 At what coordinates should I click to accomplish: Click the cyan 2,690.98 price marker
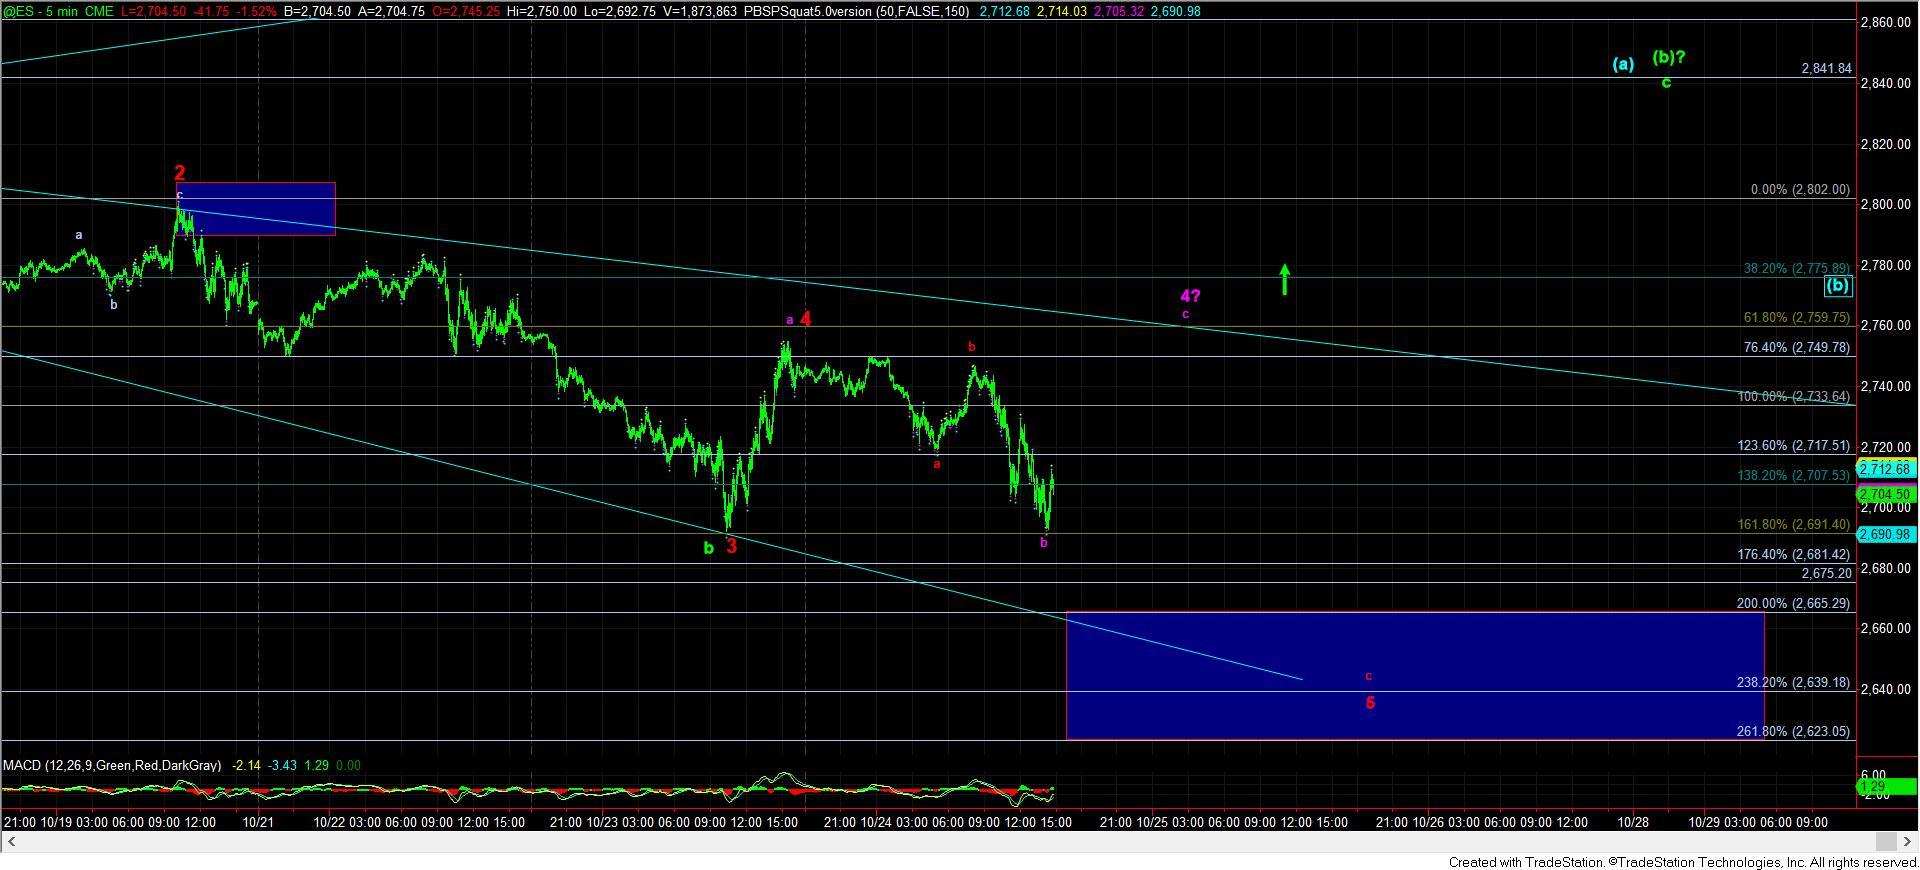pos(1885,534)
